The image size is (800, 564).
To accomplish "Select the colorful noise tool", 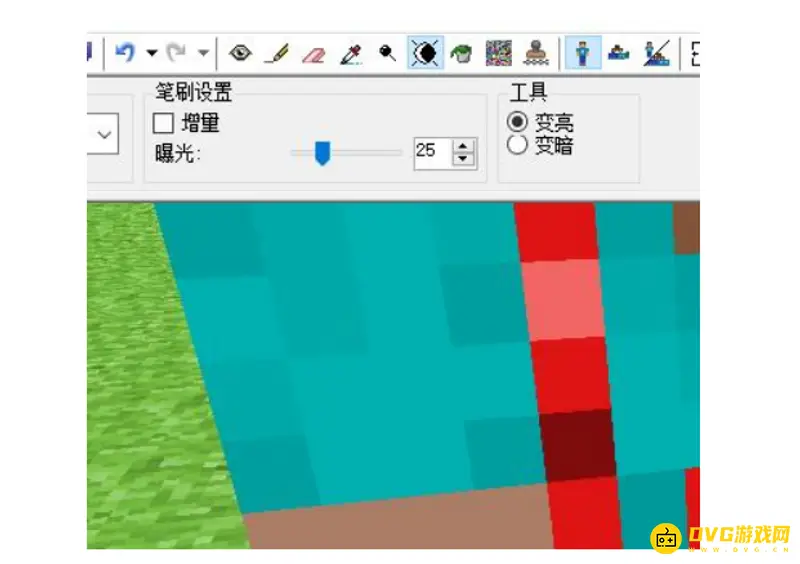I will click(x=498, y=53).
